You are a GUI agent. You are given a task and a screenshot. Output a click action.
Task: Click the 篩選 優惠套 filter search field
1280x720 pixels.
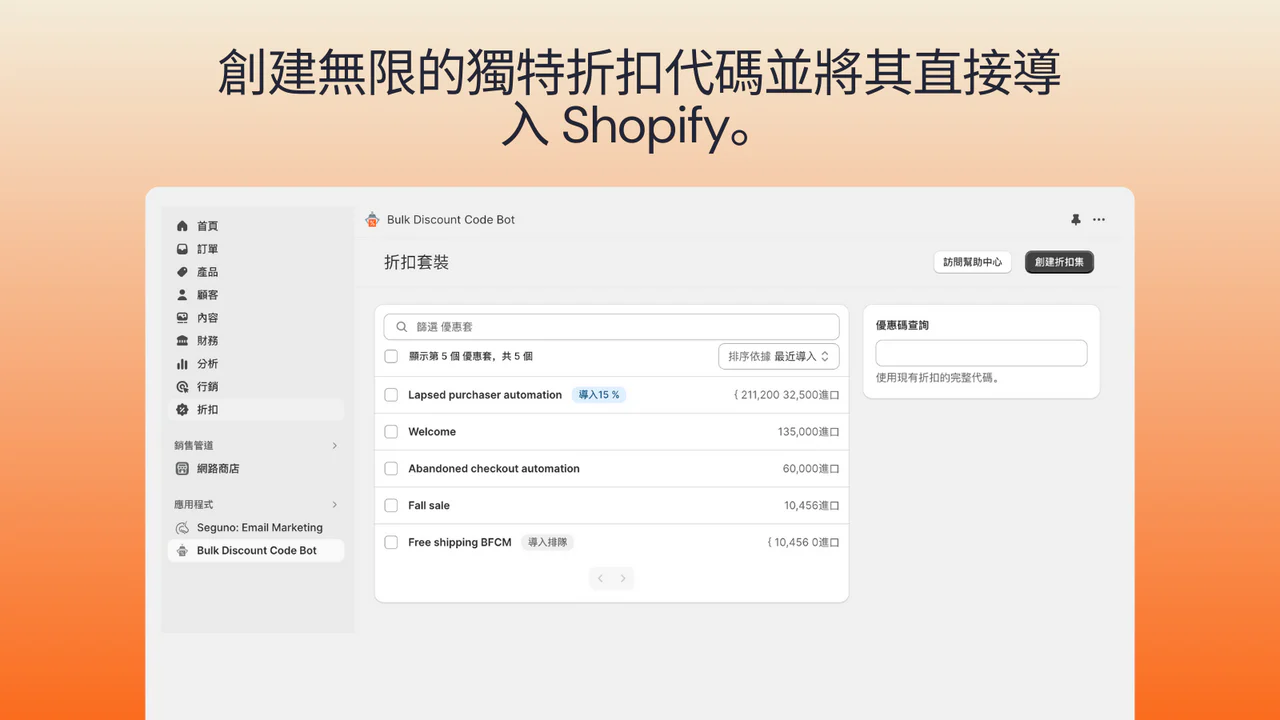pos(611,327)
